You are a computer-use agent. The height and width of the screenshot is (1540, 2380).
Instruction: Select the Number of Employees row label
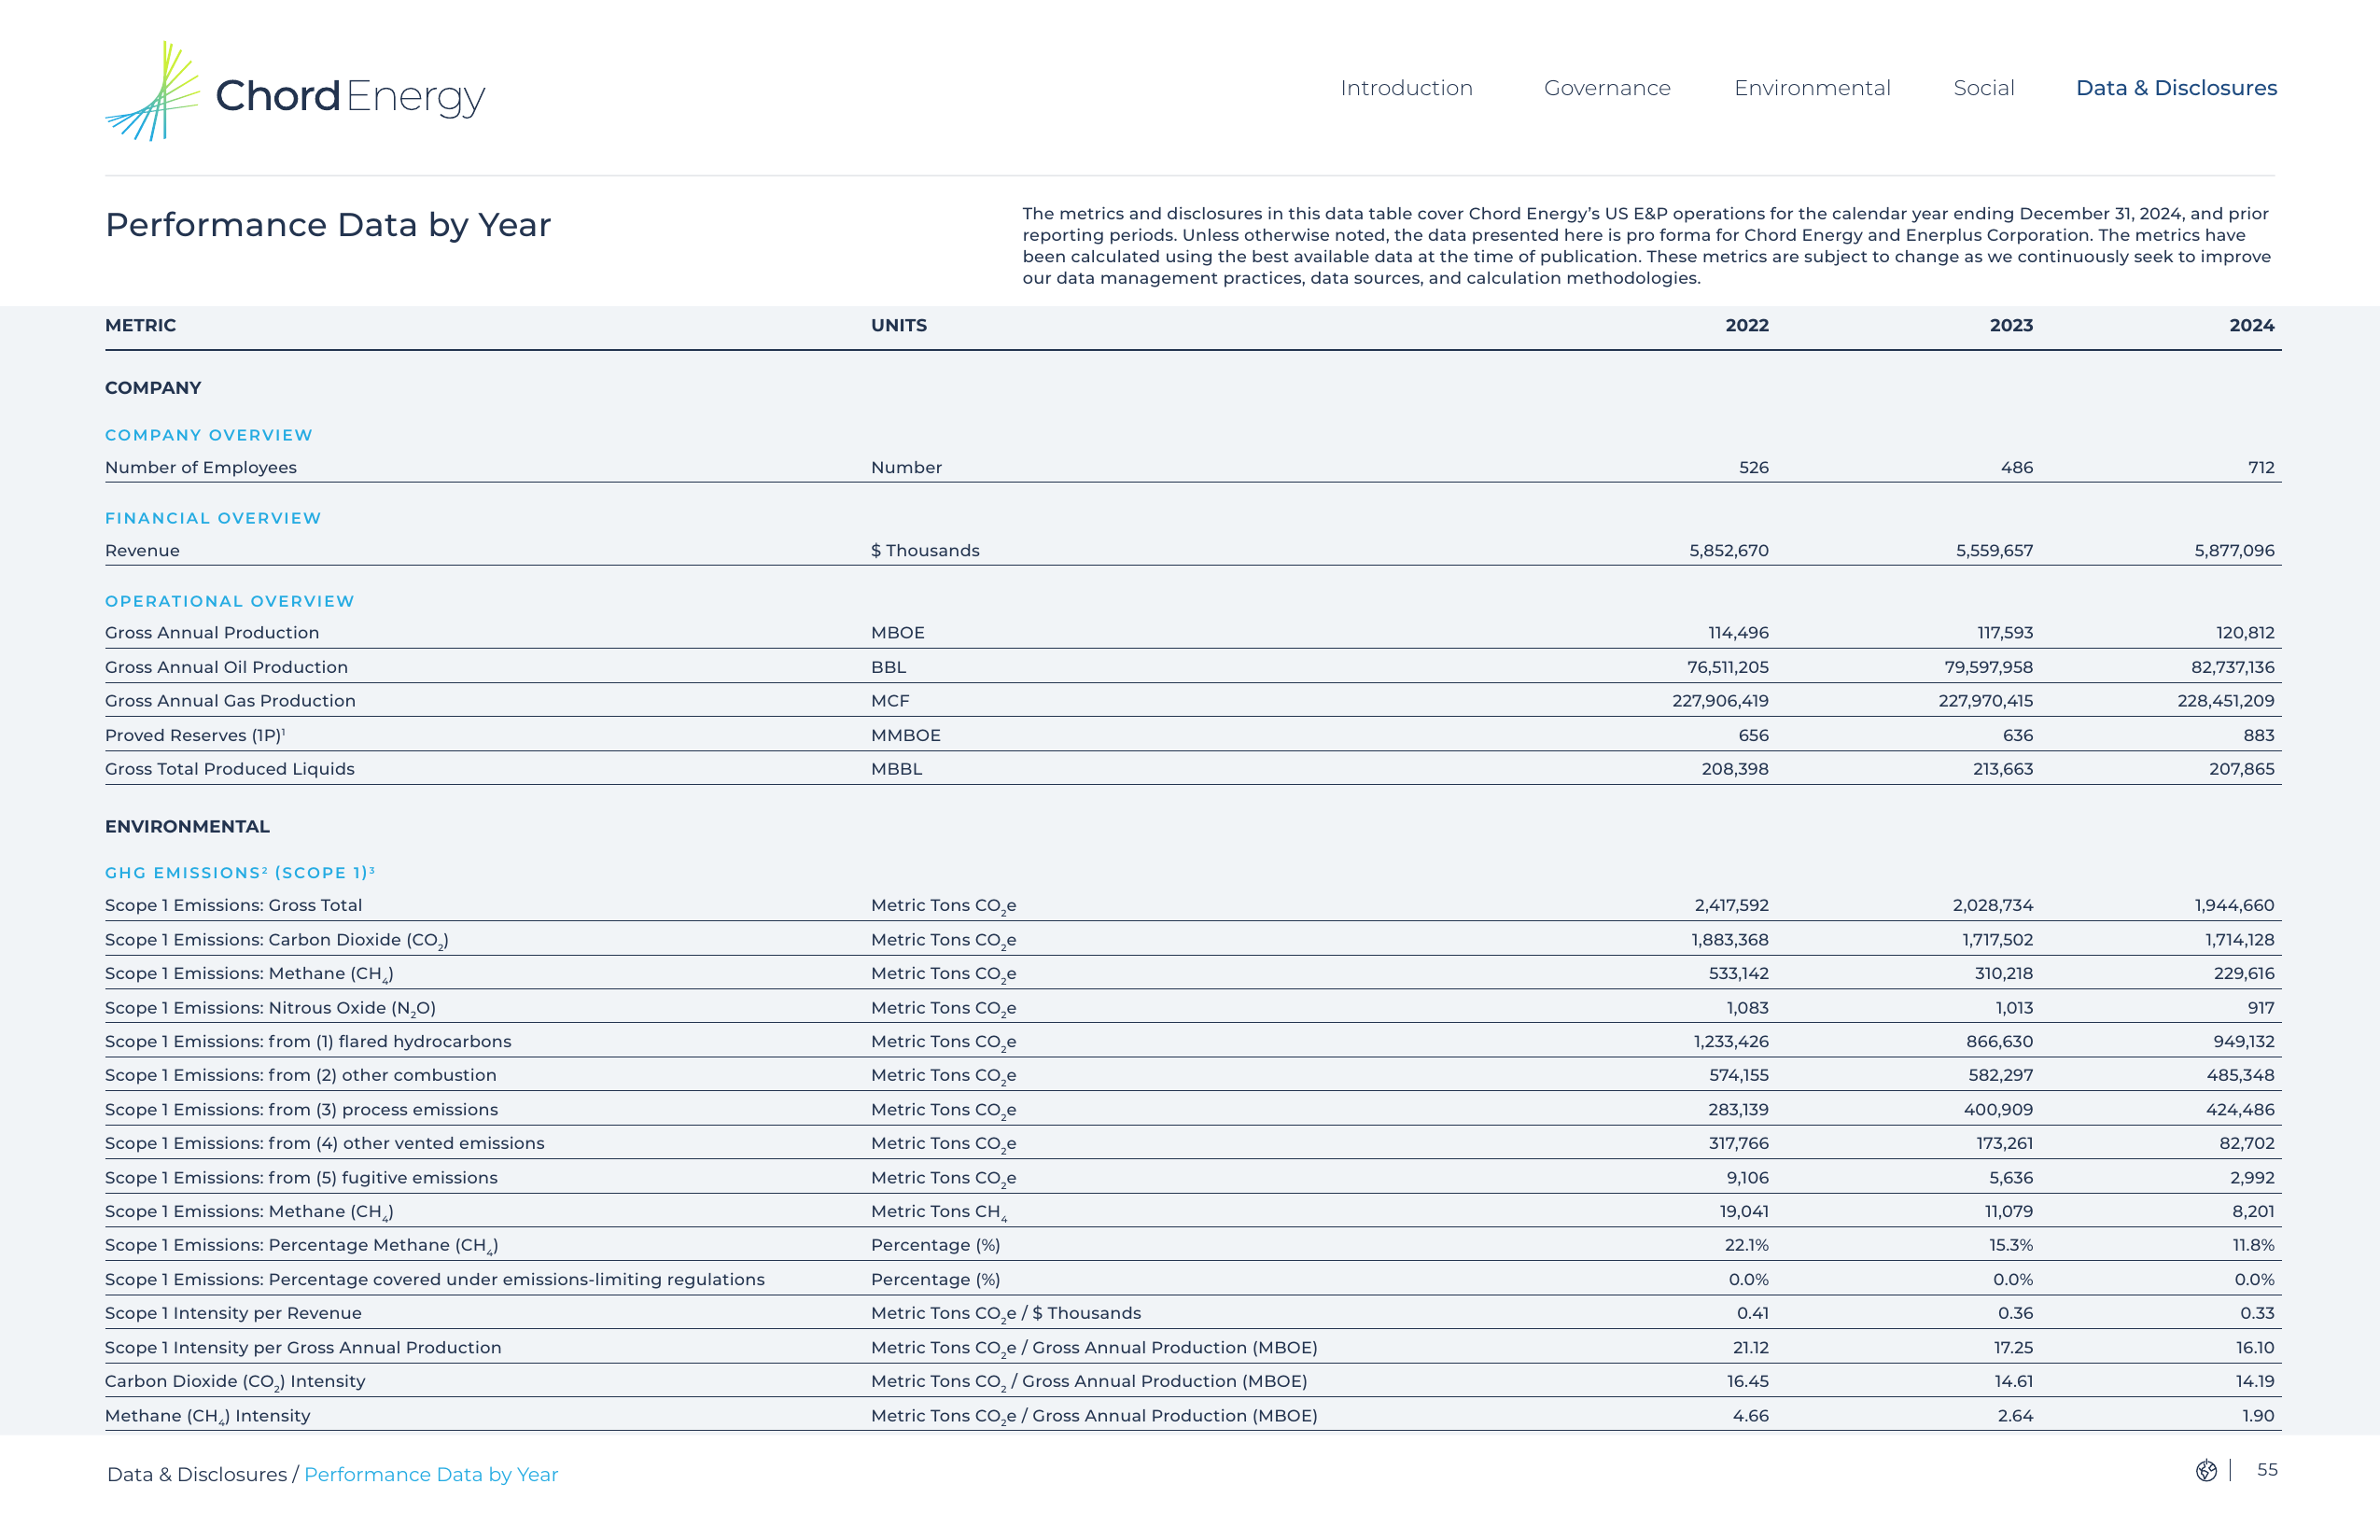coord(201,467)
